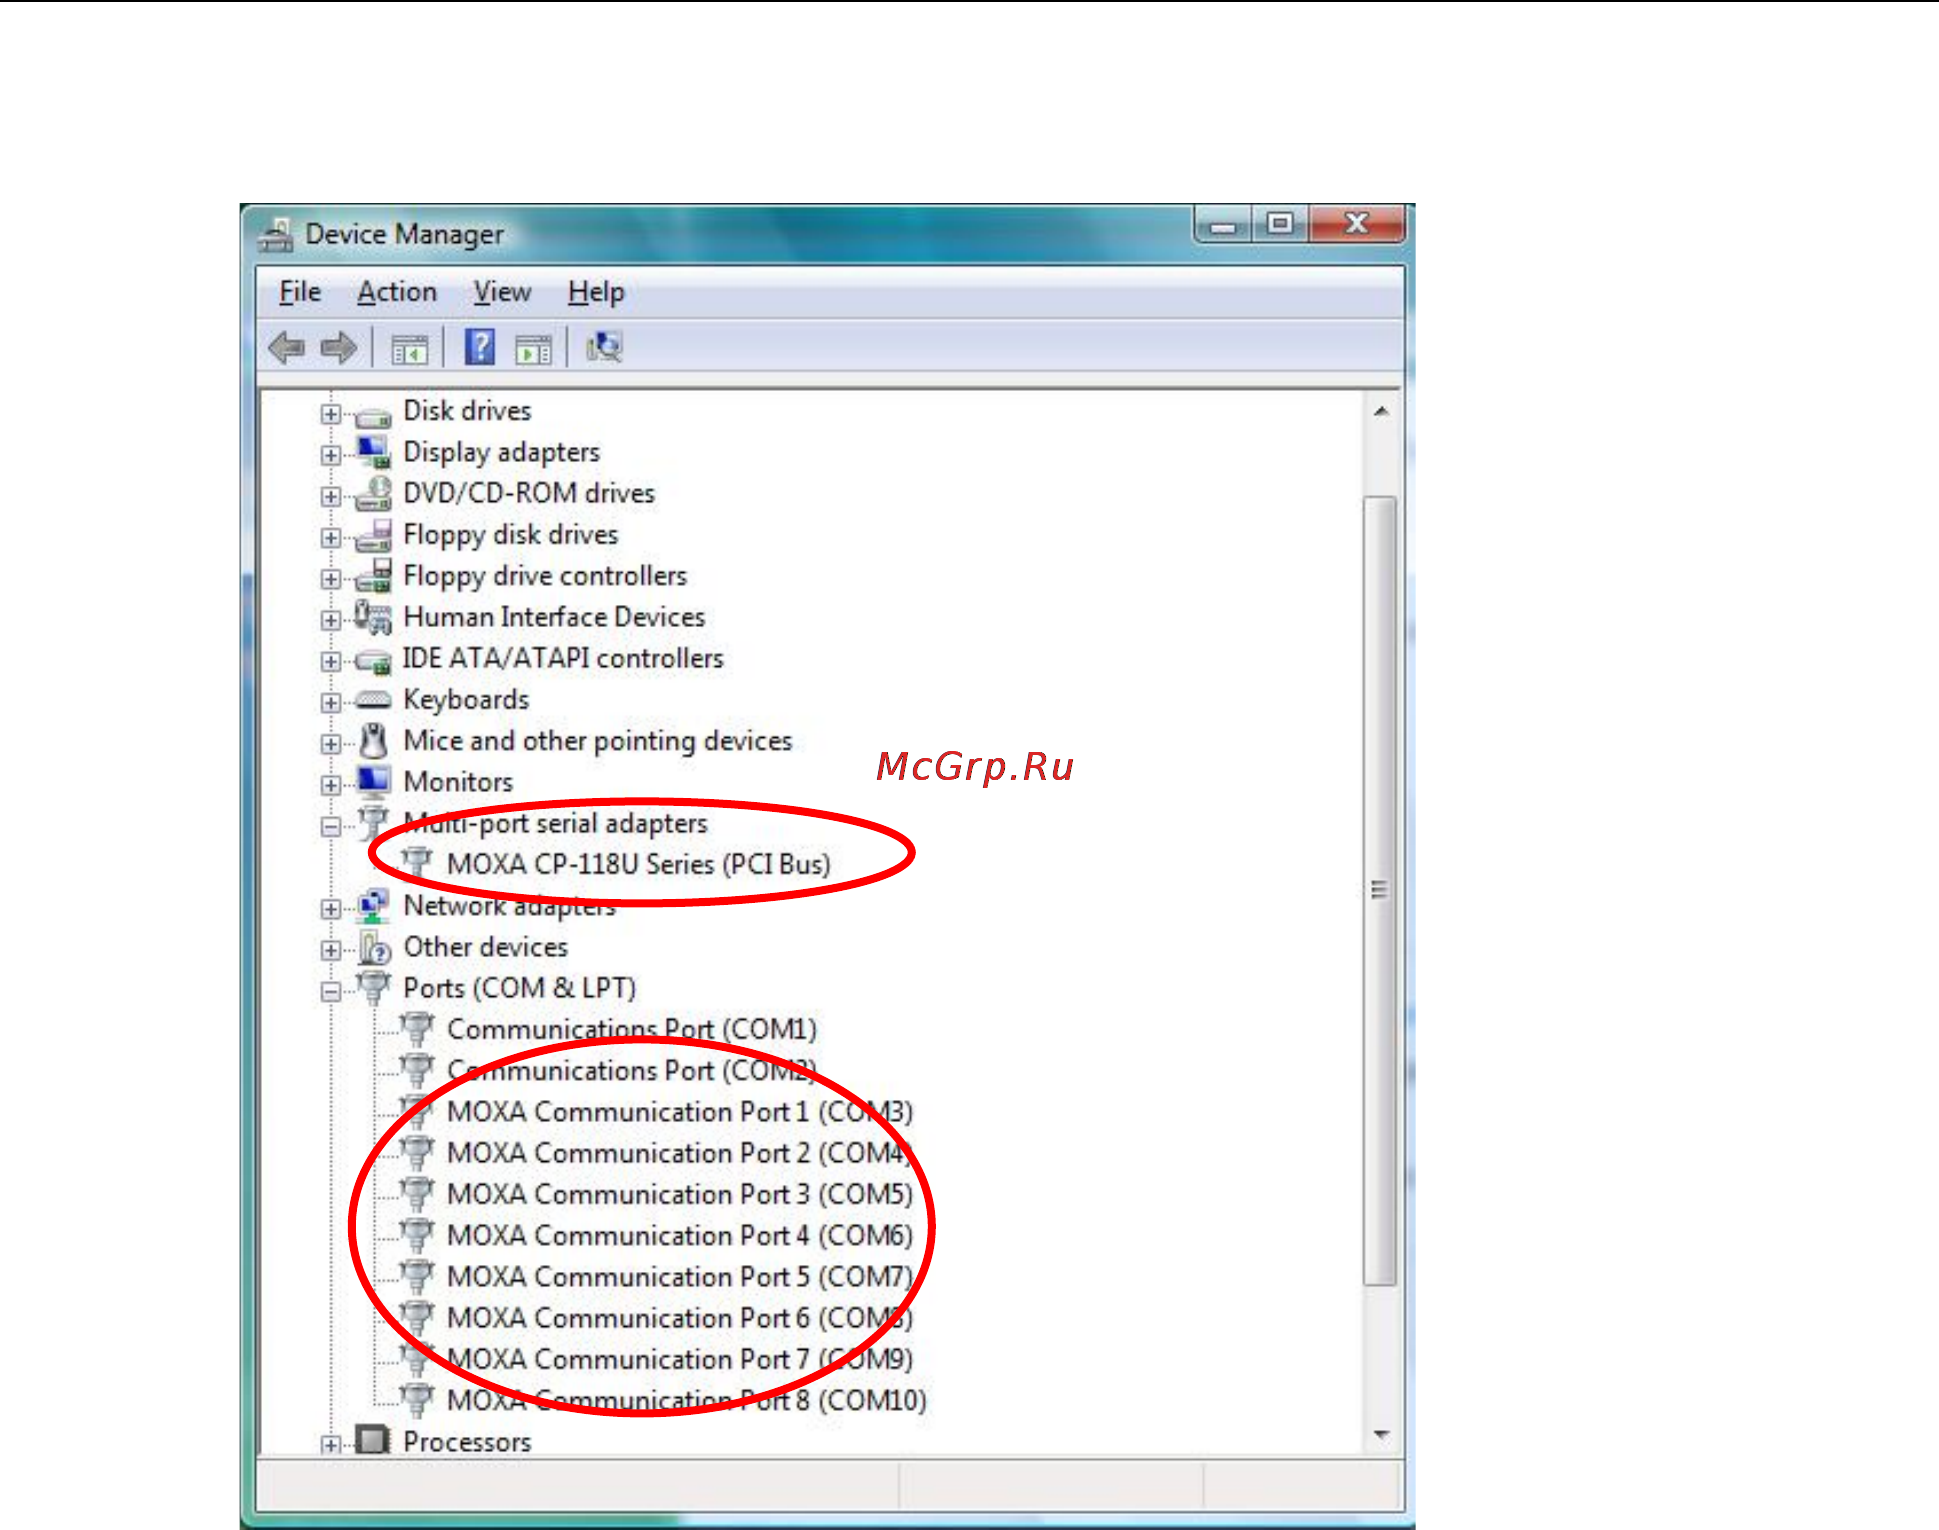1939x1530 pixels.
Task: Select MOXA Communication Port 2 (COM4)
Action: tap(680, 1153)
